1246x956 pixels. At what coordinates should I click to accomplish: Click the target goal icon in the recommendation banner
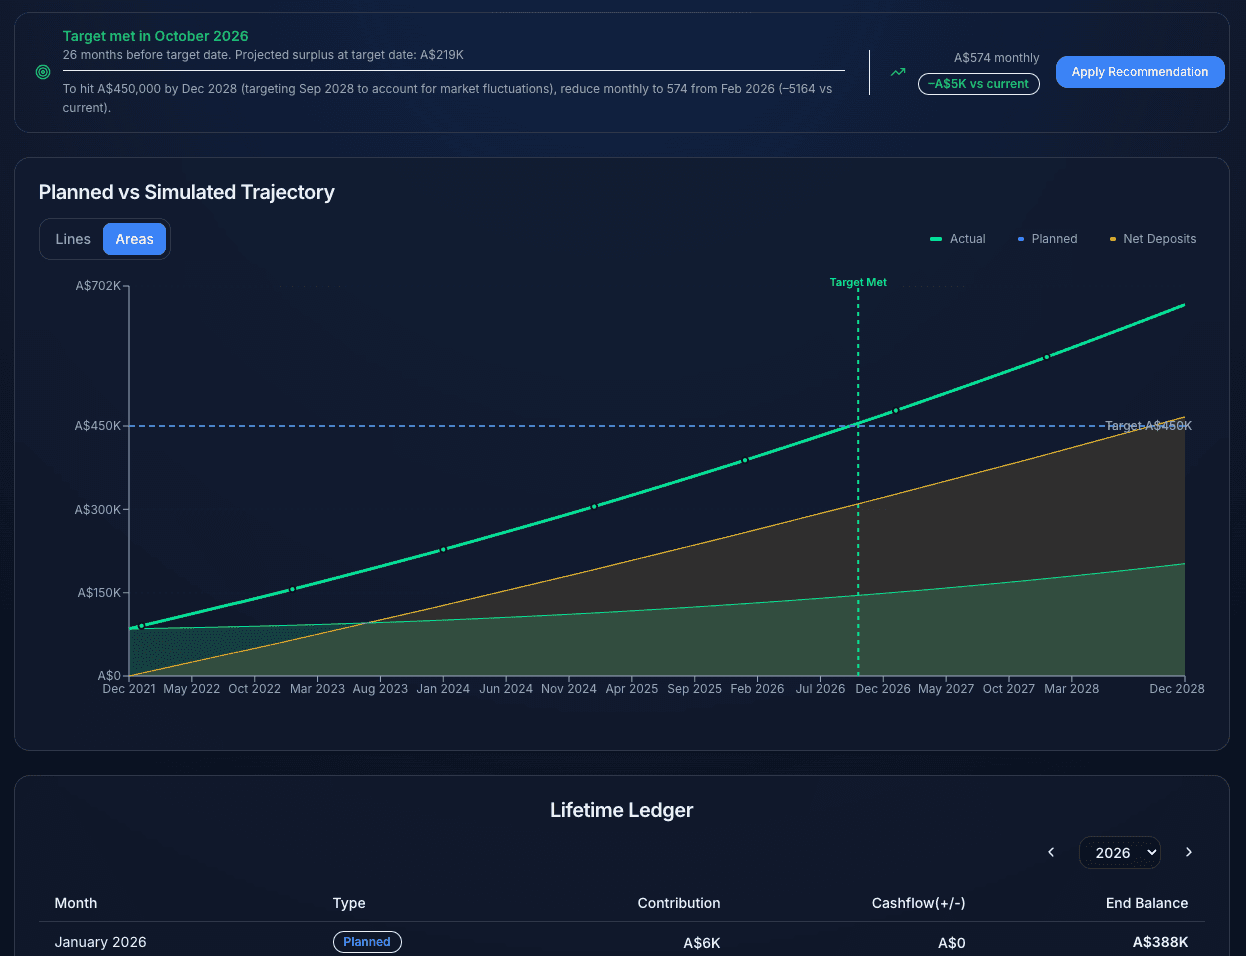41,71
